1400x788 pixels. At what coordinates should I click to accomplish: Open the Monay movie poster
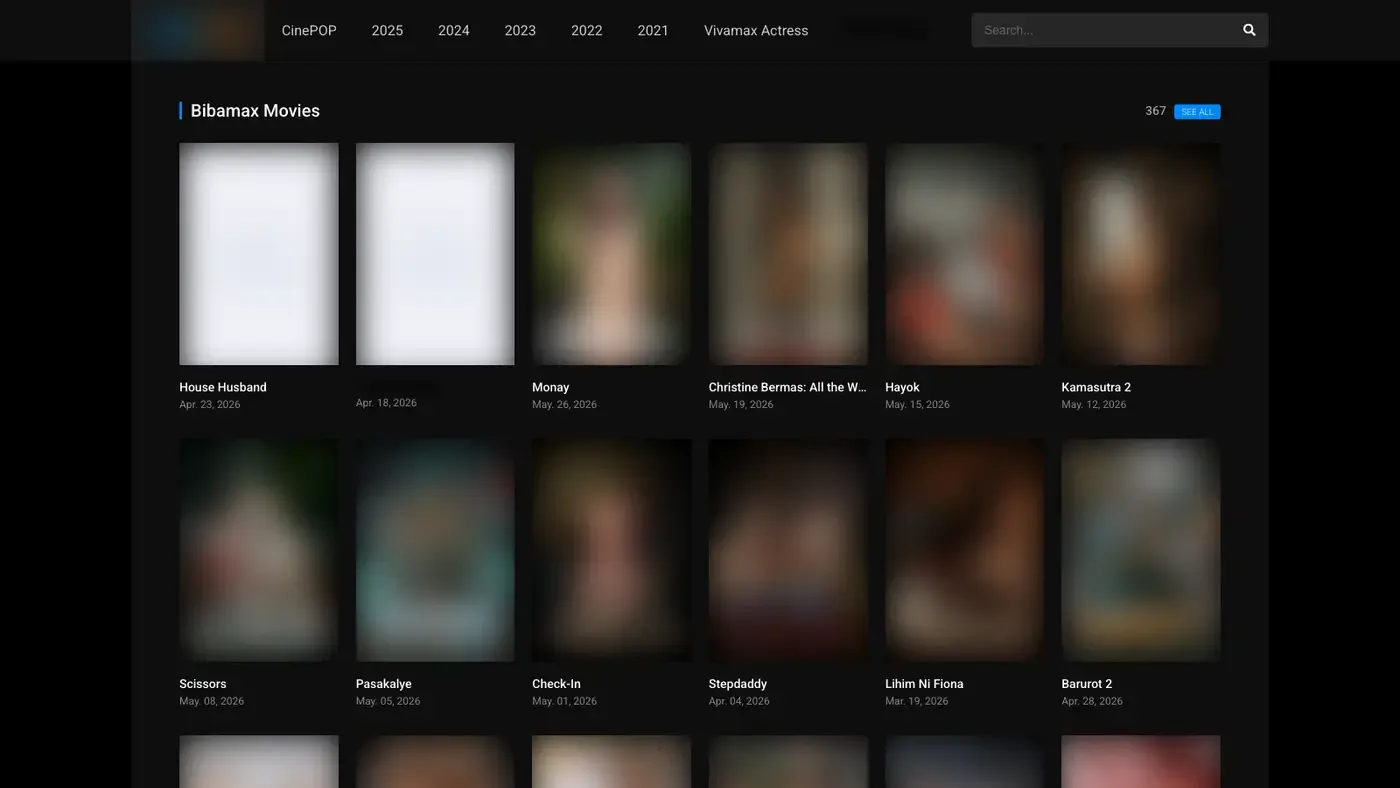pos(611,254)
